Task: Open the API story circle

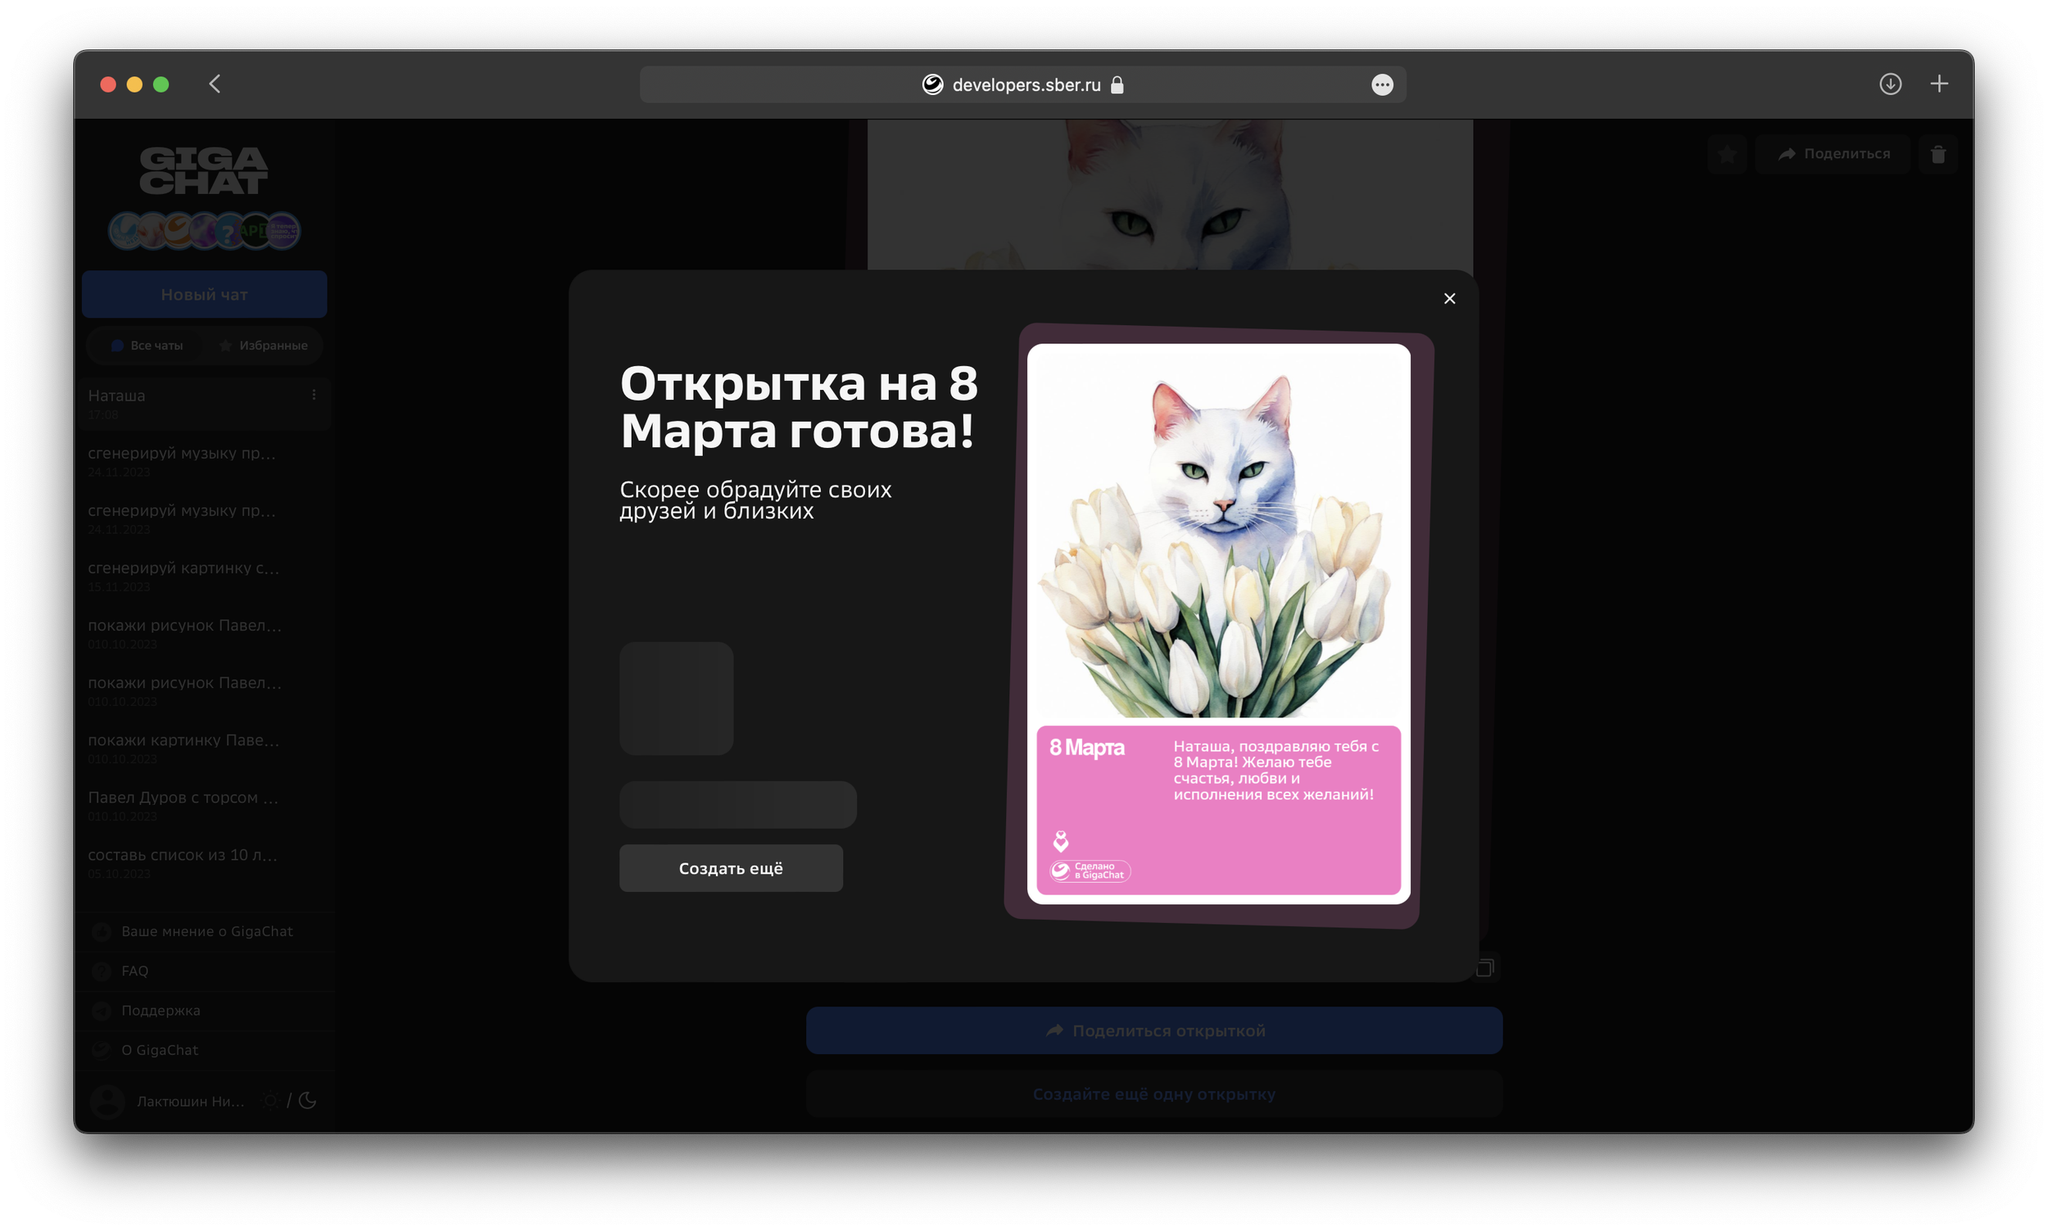Action: coord(255,231)
